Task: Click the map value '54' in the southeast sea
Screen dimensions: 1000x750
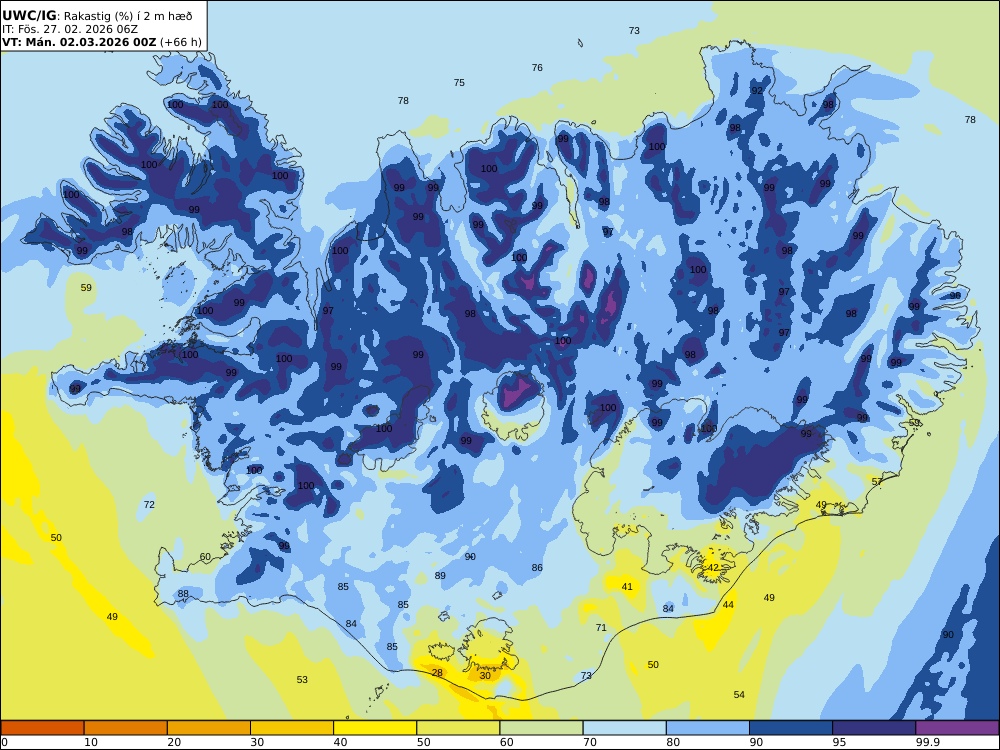Action: 739,695
